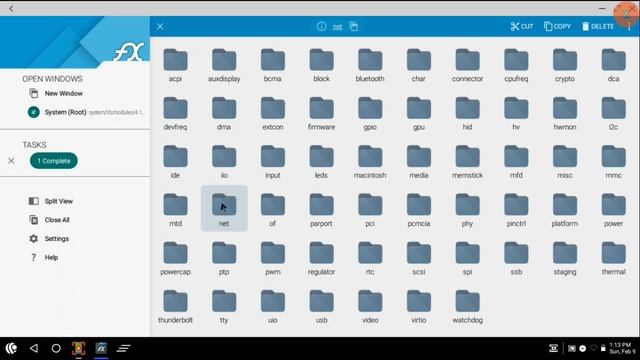Open Settings
640x360 pixels.
pyautogui.click(x=49, y=239)
